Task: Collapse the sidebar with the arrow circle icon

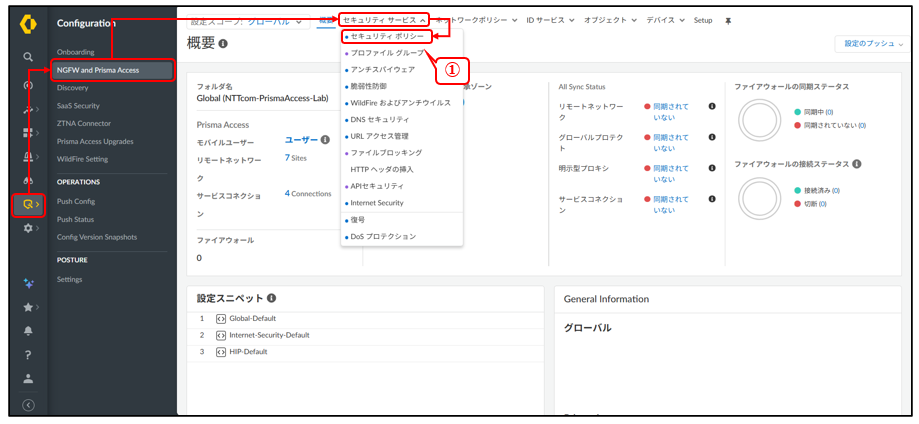Action: pos(28,405)
